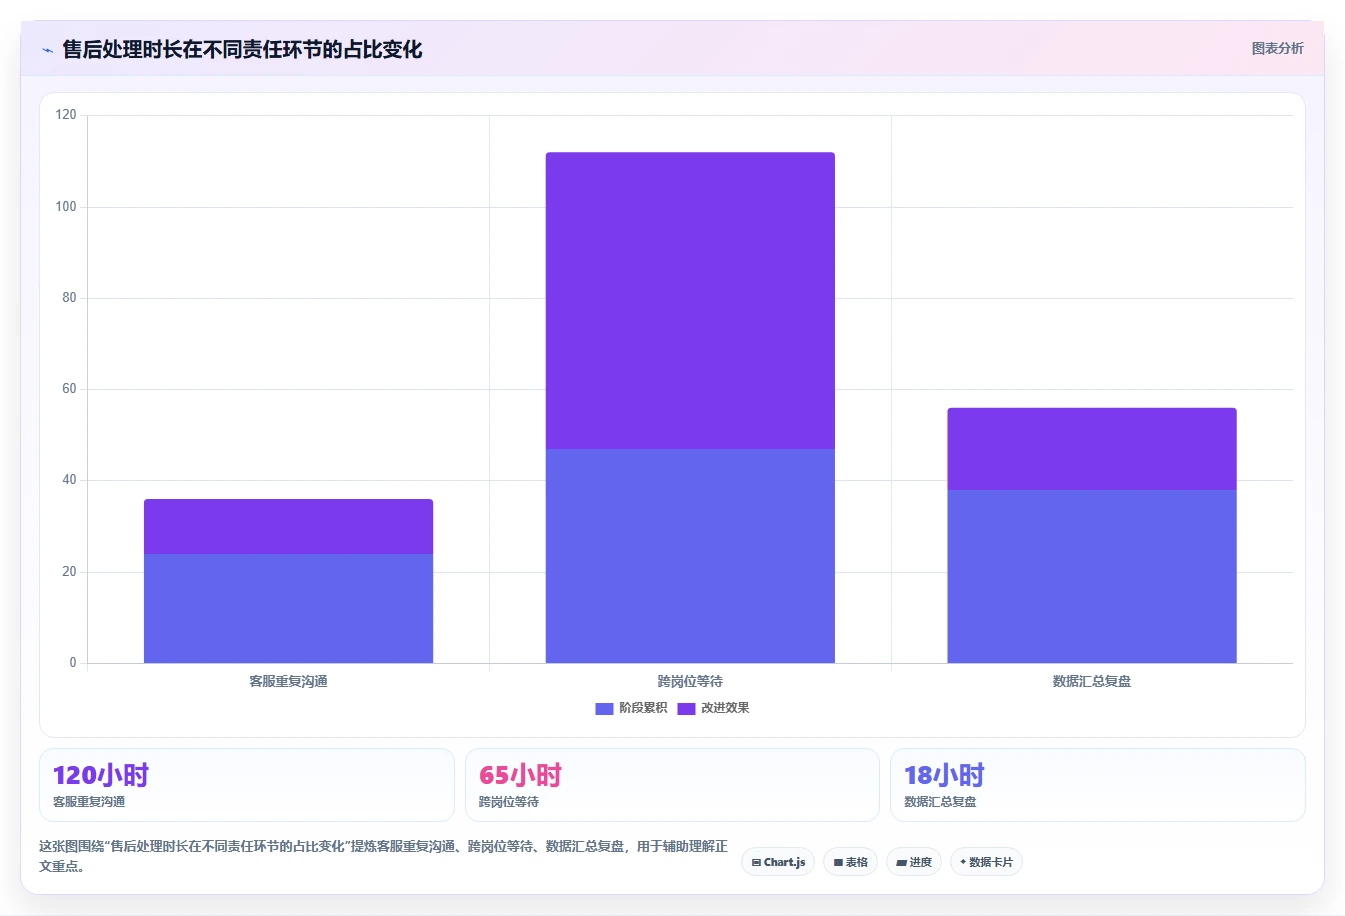Click the purple segment of the 客服重复沟通 bar
Image resolution: width=1345 pixels, height=916 pixels.
pos(288,527)
